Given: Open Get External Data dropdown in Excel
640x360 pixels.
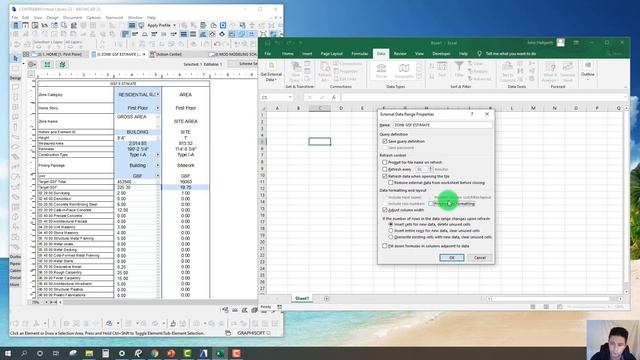Looking at the screenshot, I should [271, 71].
